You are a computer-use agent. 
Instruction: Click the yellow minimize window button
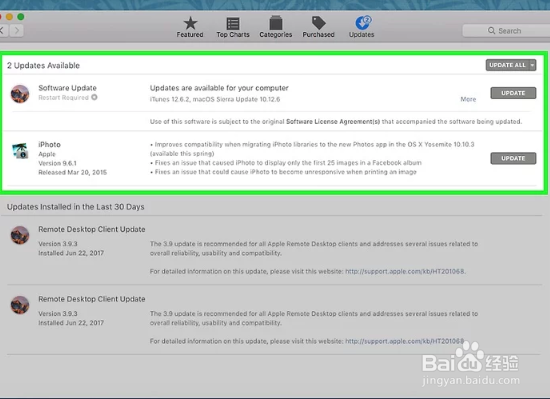coord(9,16)
